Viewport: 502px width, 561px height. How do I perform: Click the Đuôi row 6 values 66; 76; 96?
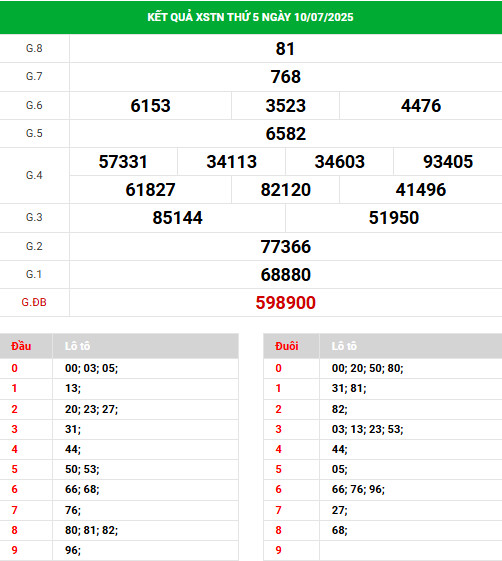tap(358, 489)
